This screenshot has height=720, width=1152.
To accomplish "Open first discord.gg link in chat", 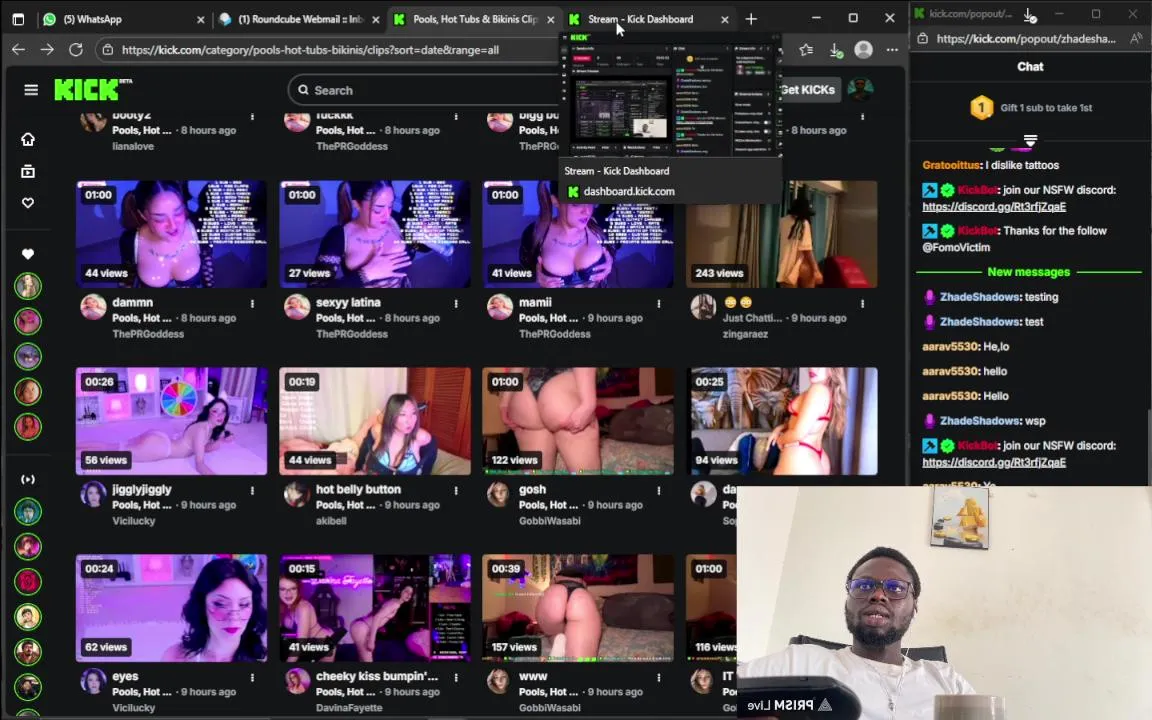I will point(994,206).
